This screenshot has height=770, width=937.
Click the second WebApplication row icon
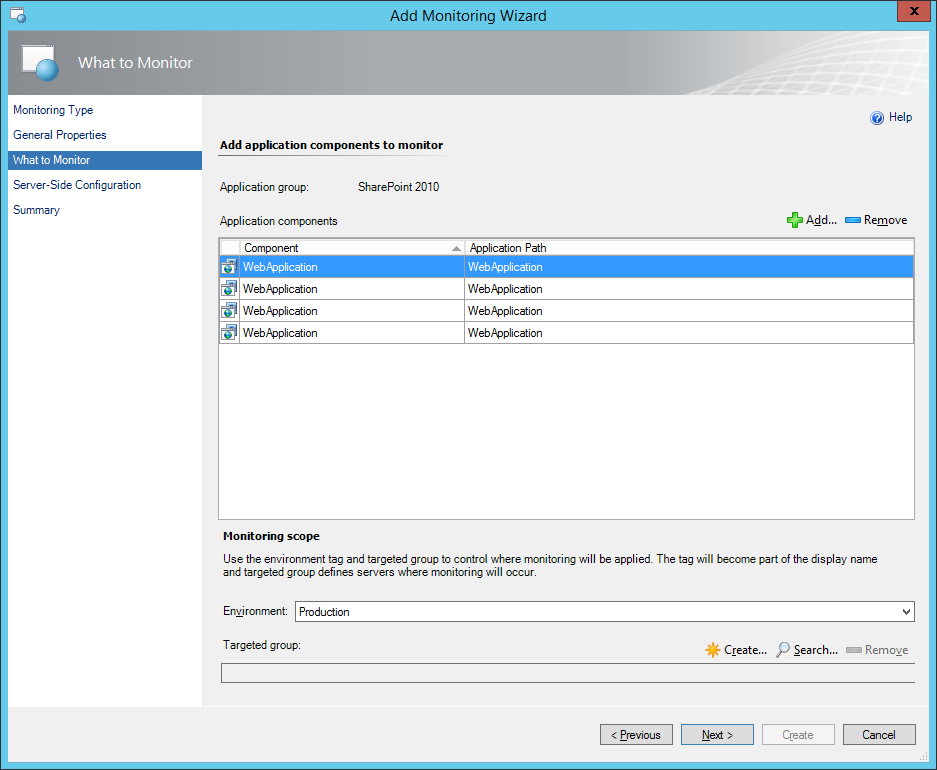[x=229, y=289]
